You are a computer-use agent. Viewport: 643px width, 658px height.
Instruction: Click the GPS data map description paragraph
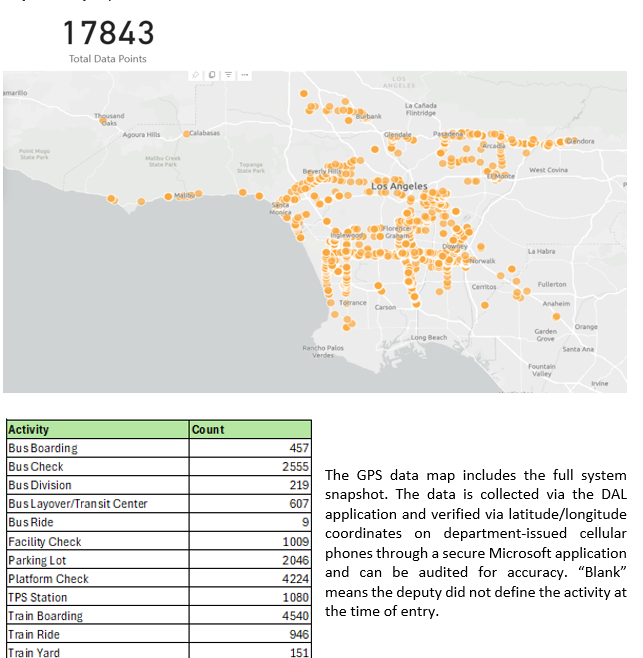(x=476, y=541)
